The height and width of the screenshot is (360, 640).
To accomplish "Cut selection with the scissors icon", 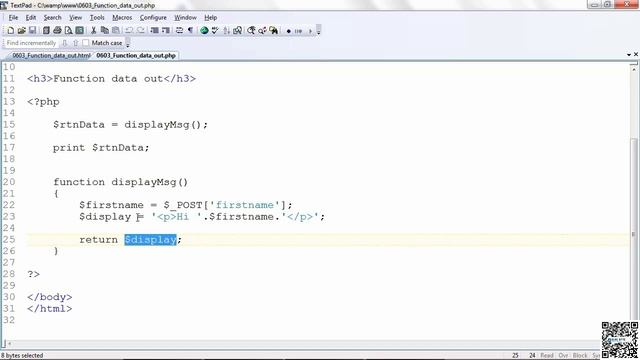I will pos(93,31).
